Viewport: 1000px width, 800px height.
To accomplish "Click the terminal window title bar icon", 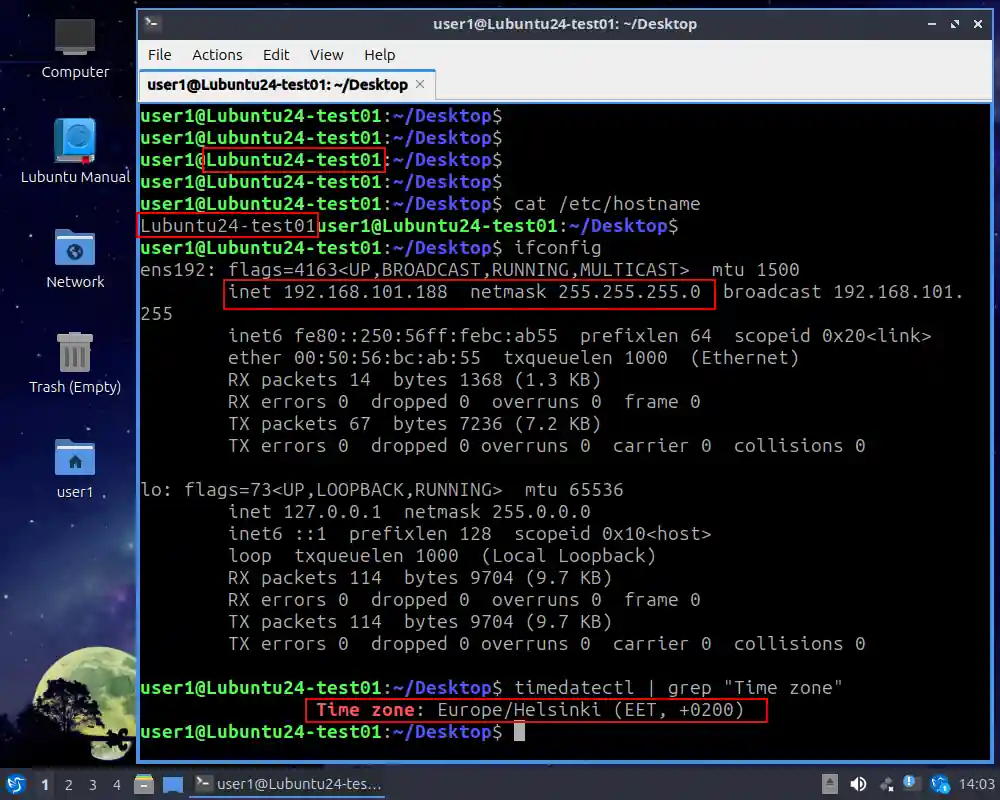I will click(x=152, y=24).
